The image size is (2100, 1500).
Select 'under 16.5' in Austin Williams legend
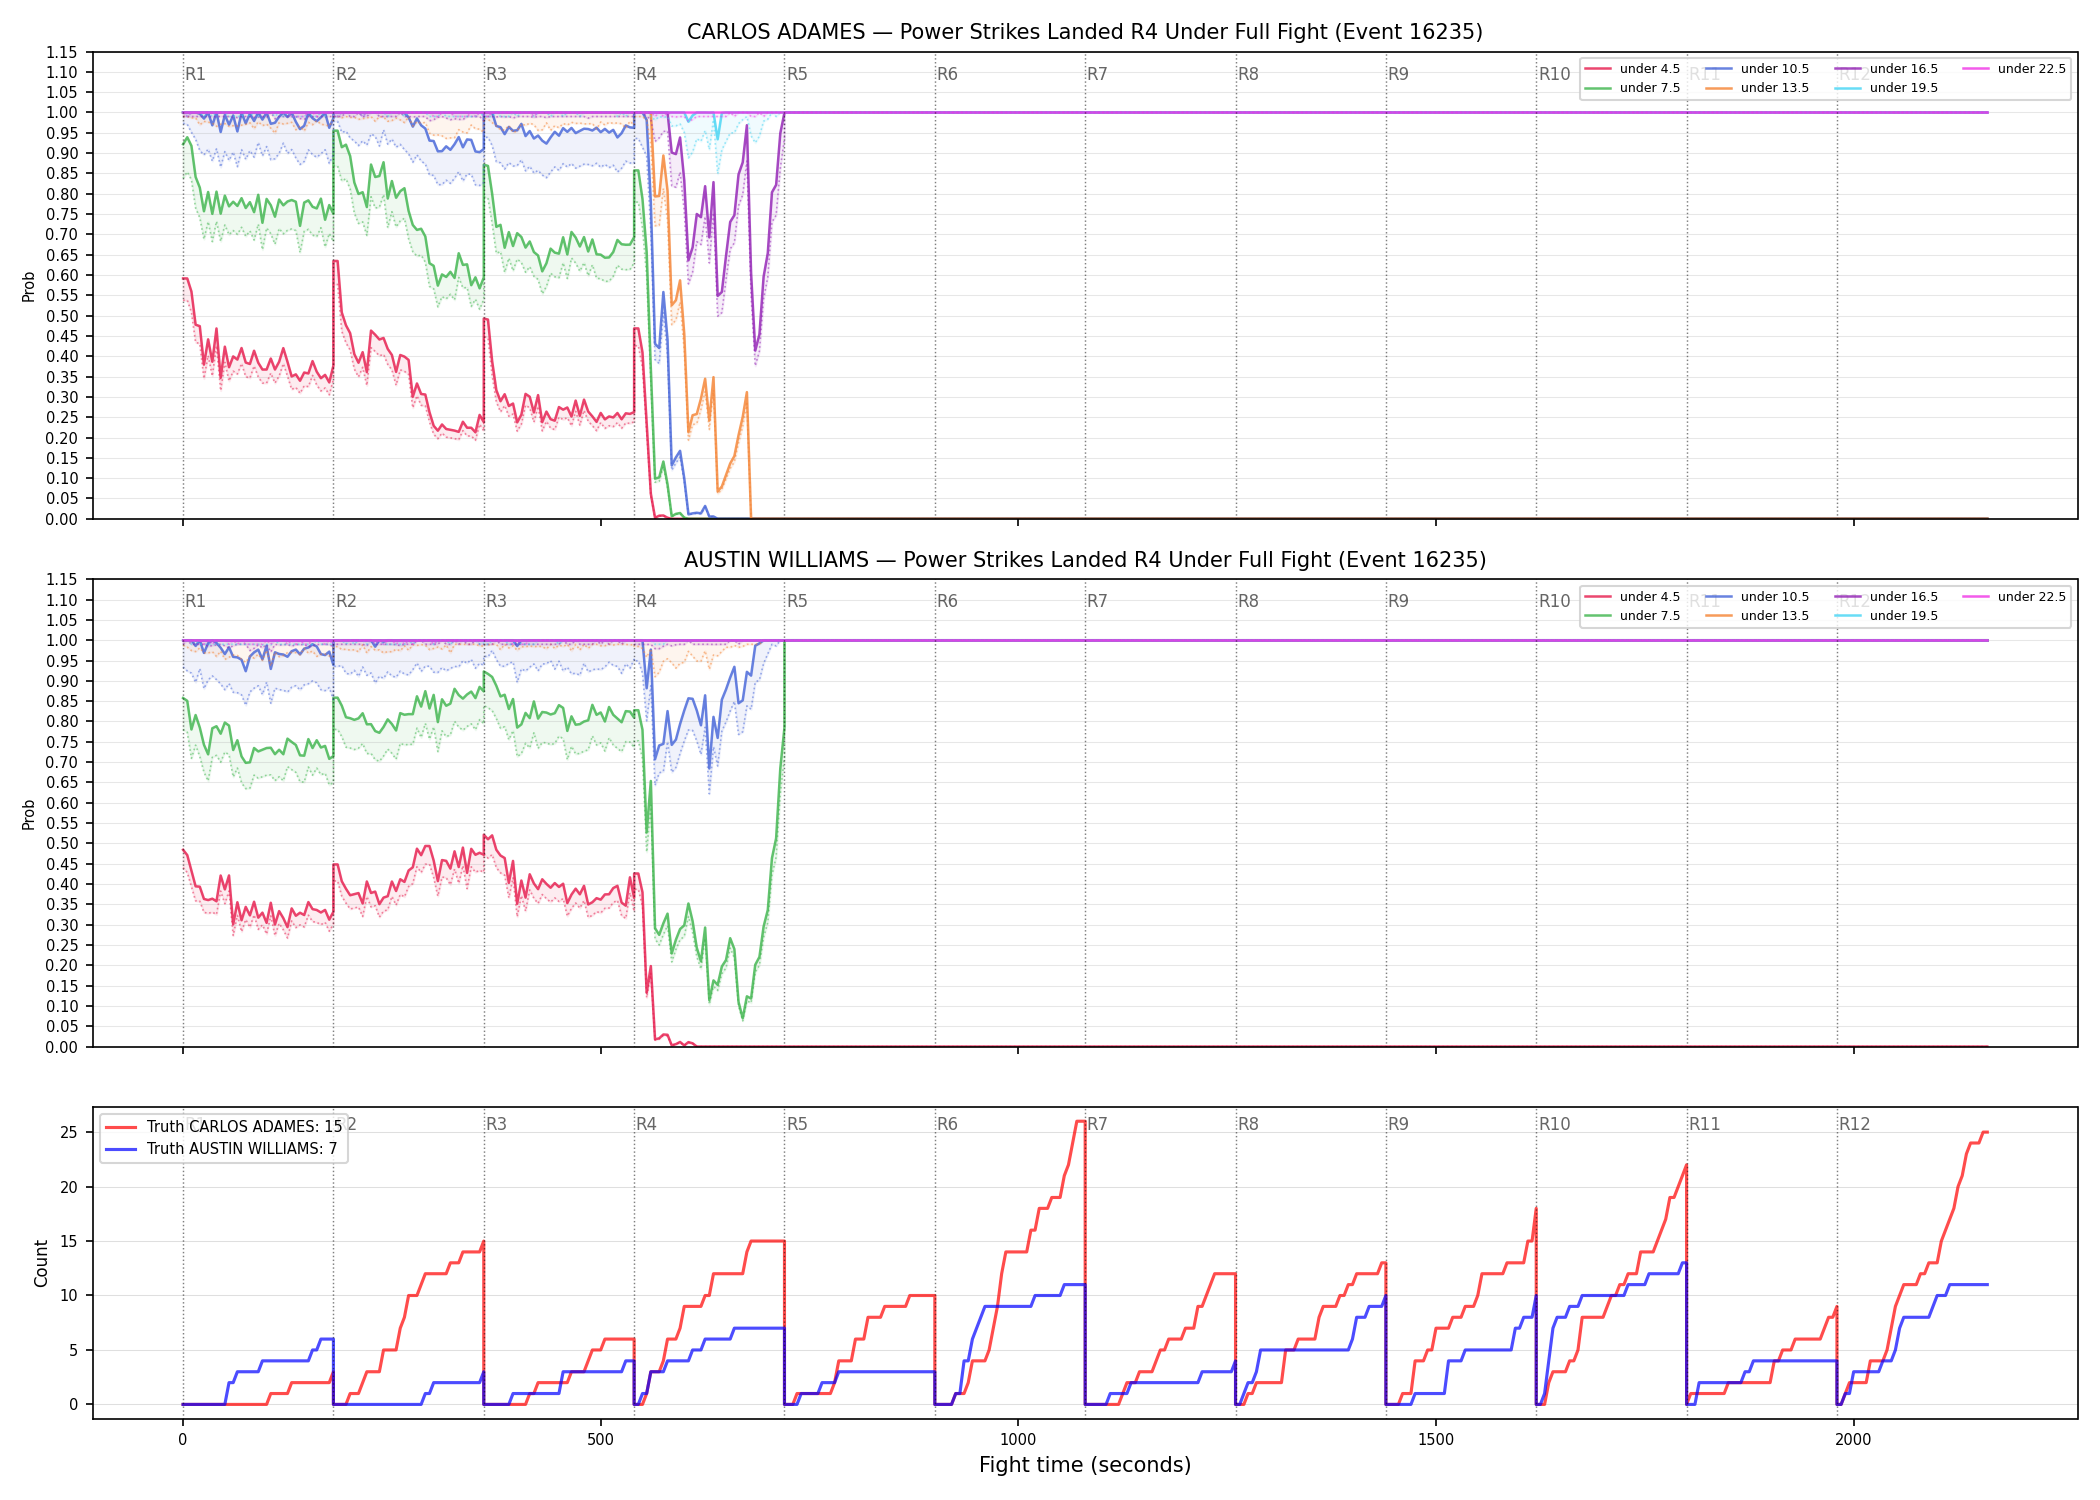click(x=1886, y=597)
